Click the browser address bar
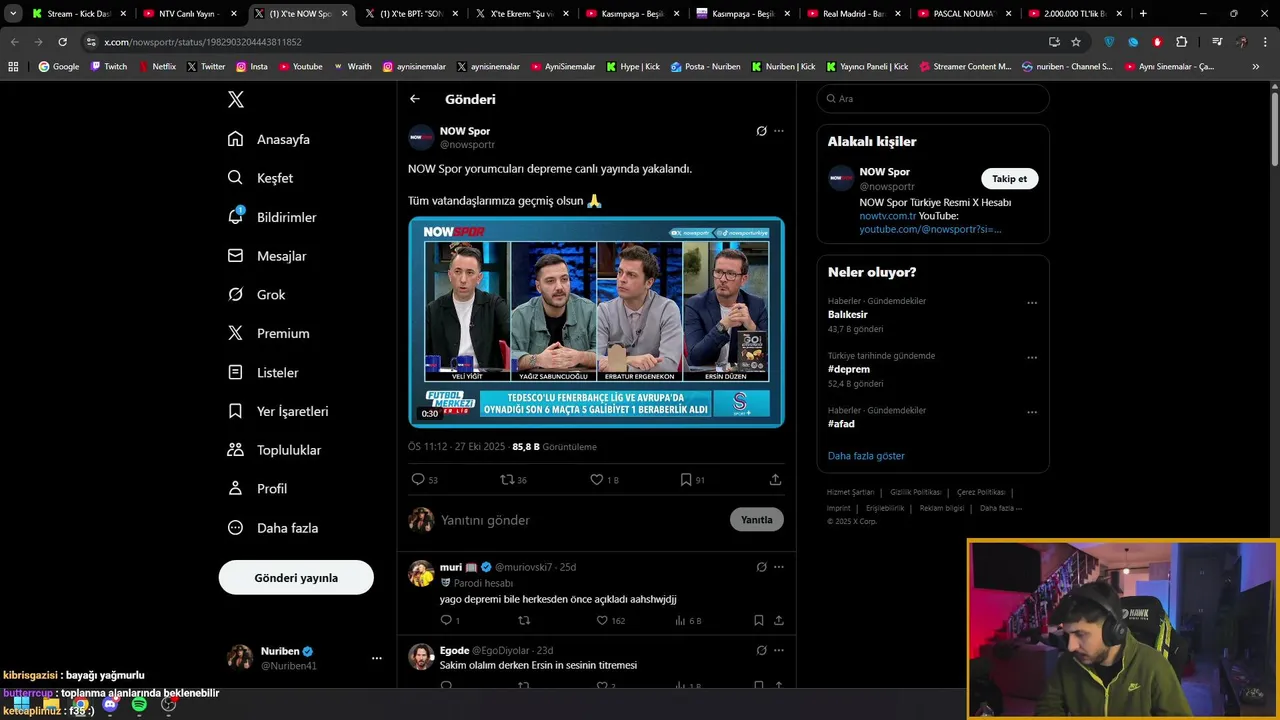 pos(560,42)
